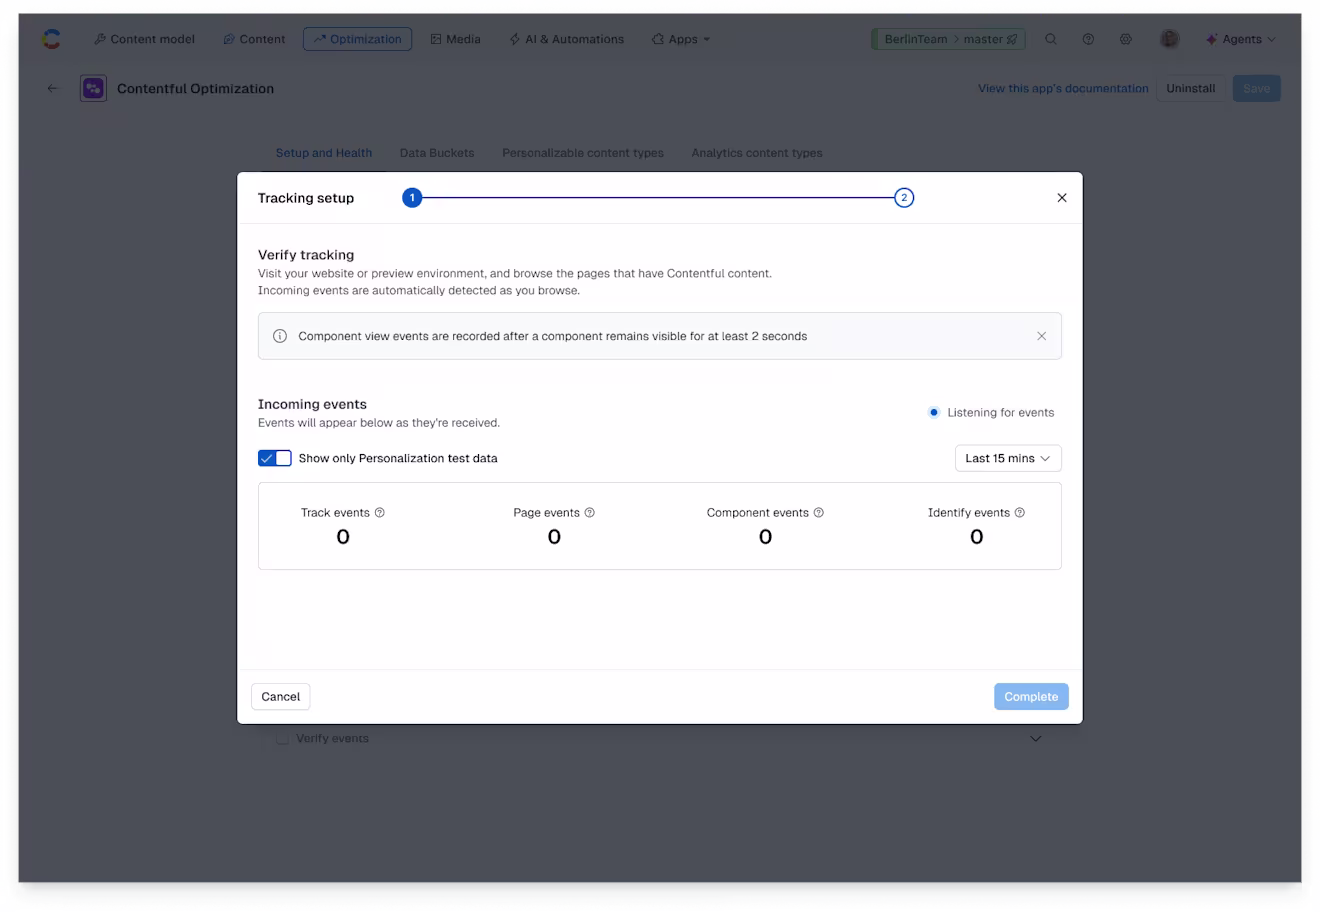
Task: Switch to Personalizable content types tab
Action: click(583, 153)
